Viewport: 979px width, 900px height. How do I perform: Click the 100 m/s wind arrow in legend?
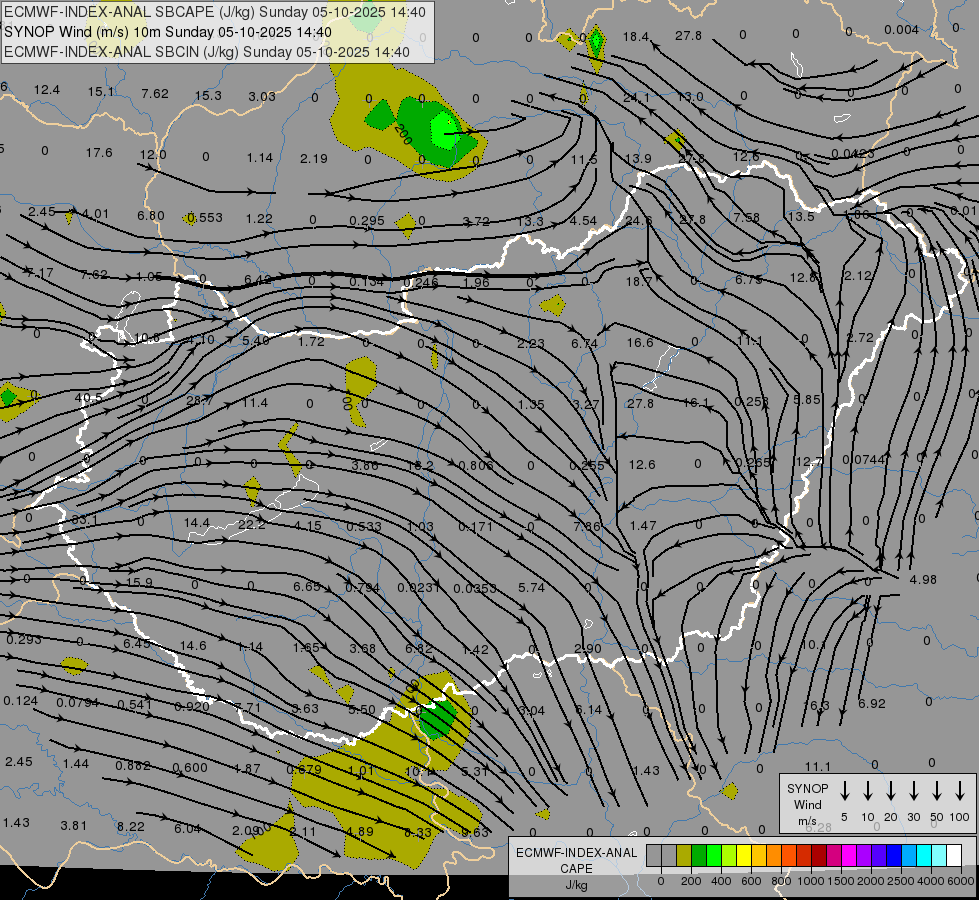960,791
